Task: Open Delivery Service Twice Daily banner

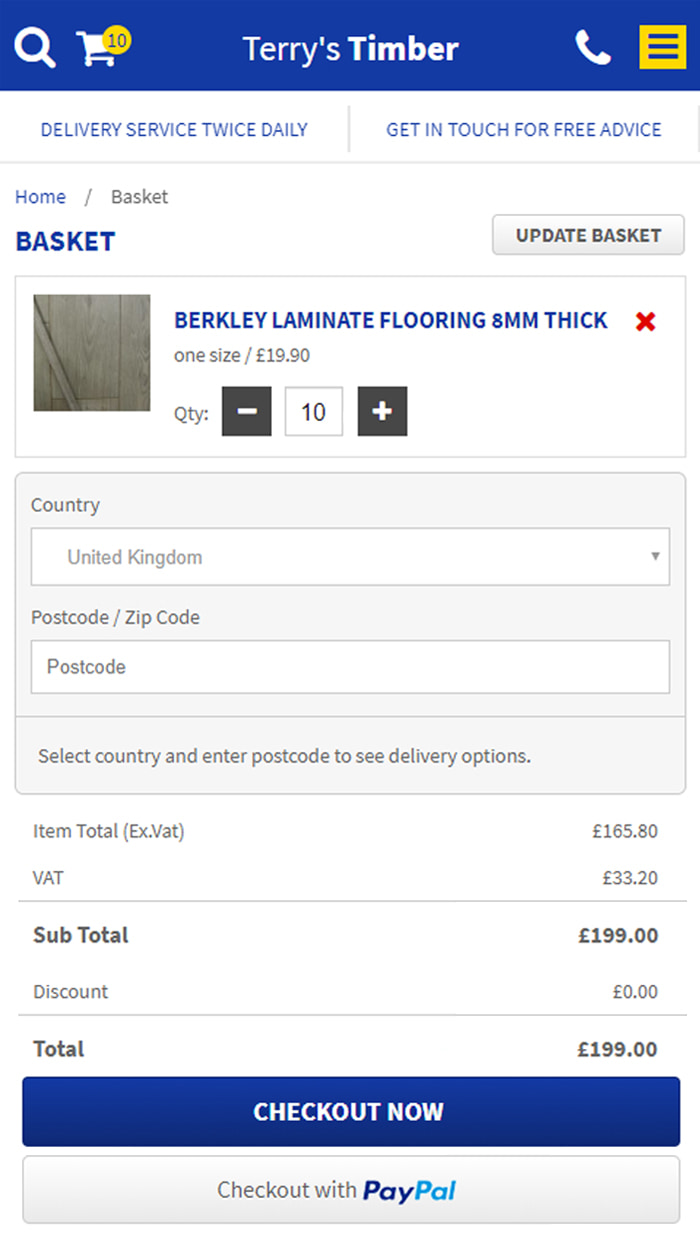Action: pos(174,130)
